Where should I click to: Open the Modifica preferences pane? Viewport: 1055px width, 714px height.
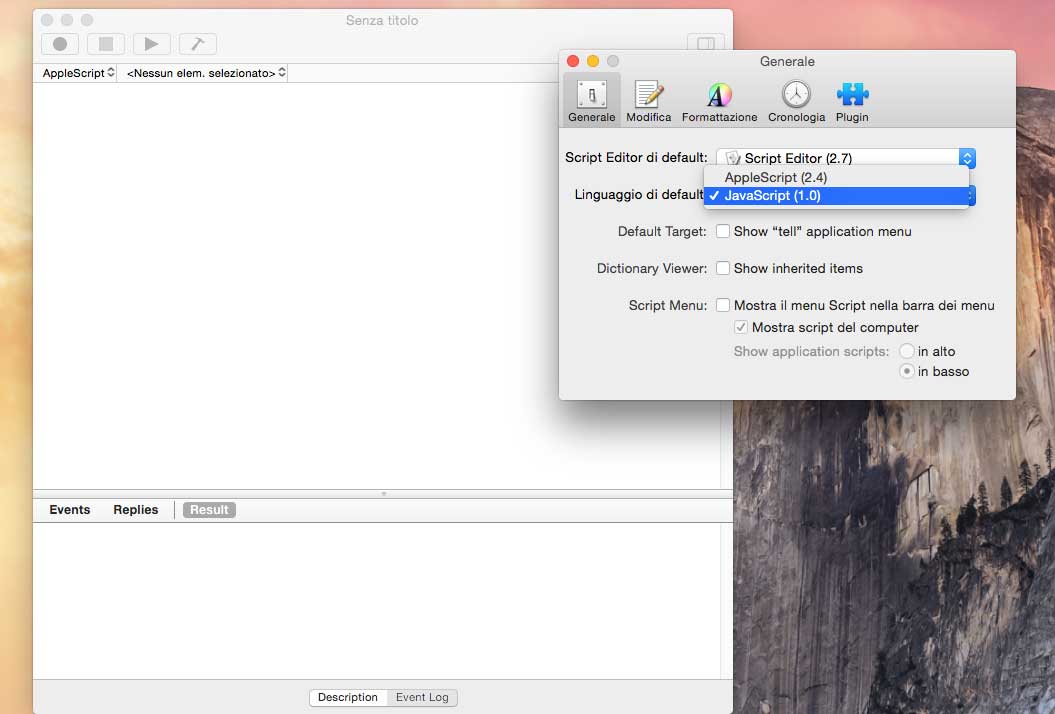(649, 102)
